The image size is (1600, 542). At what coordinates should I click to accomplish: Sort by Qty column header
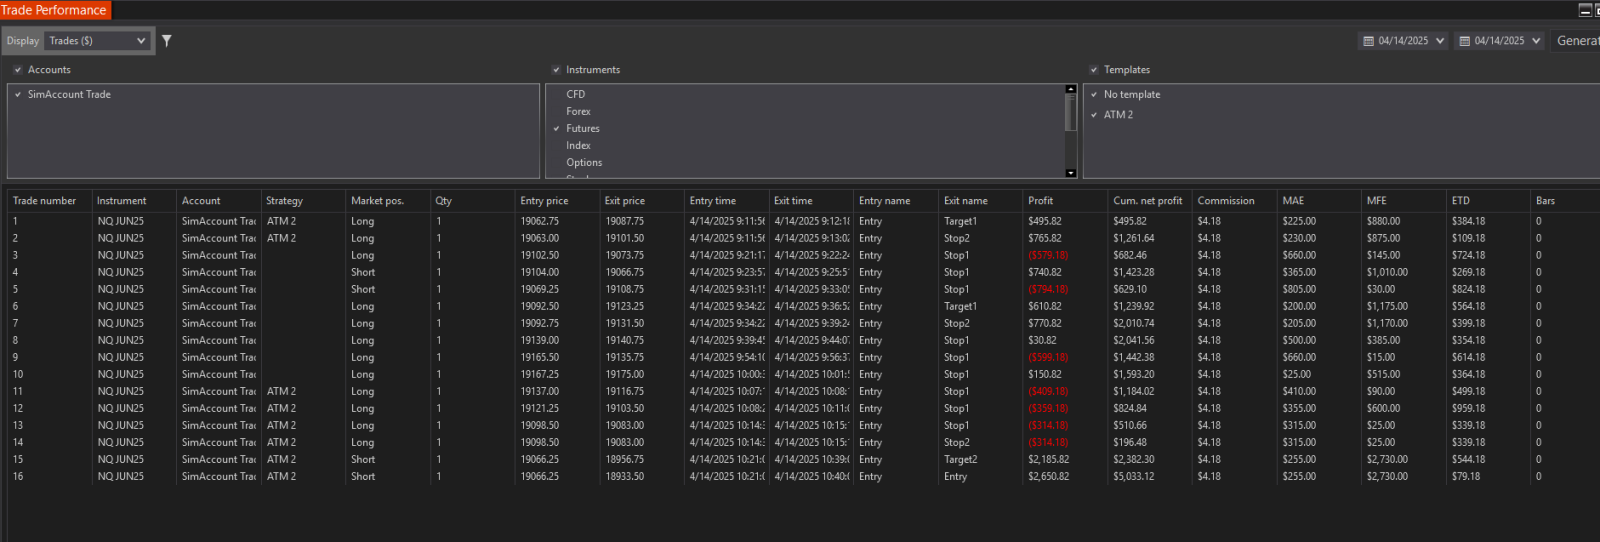(443, 201)
